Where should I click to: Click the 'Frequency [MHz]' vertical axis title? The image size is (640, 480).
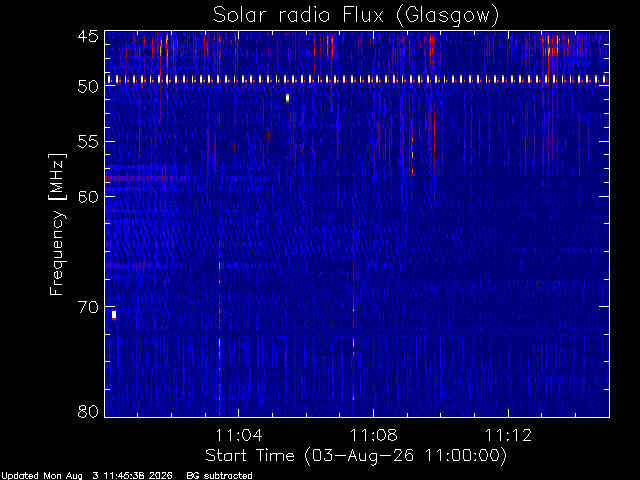(57, 224)
